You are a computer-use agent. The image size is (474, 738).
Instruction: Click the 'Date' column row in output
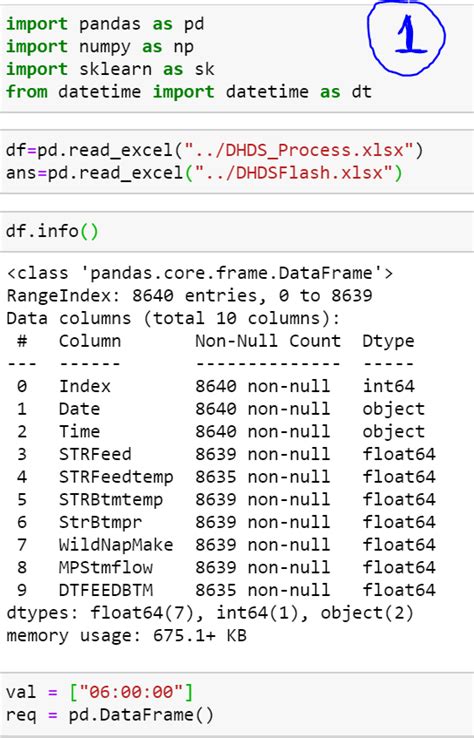[x=220, y=409]
